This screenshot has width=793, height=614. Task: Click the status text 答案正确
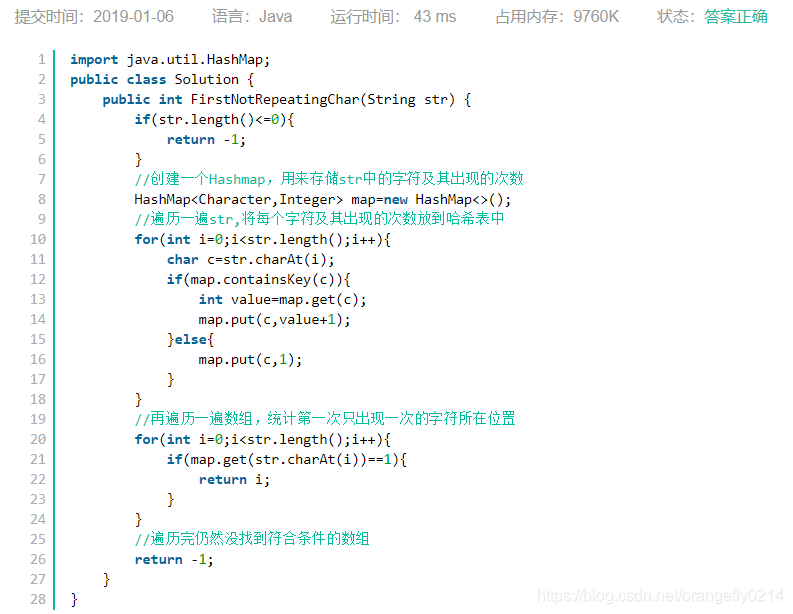click(736, 17)
